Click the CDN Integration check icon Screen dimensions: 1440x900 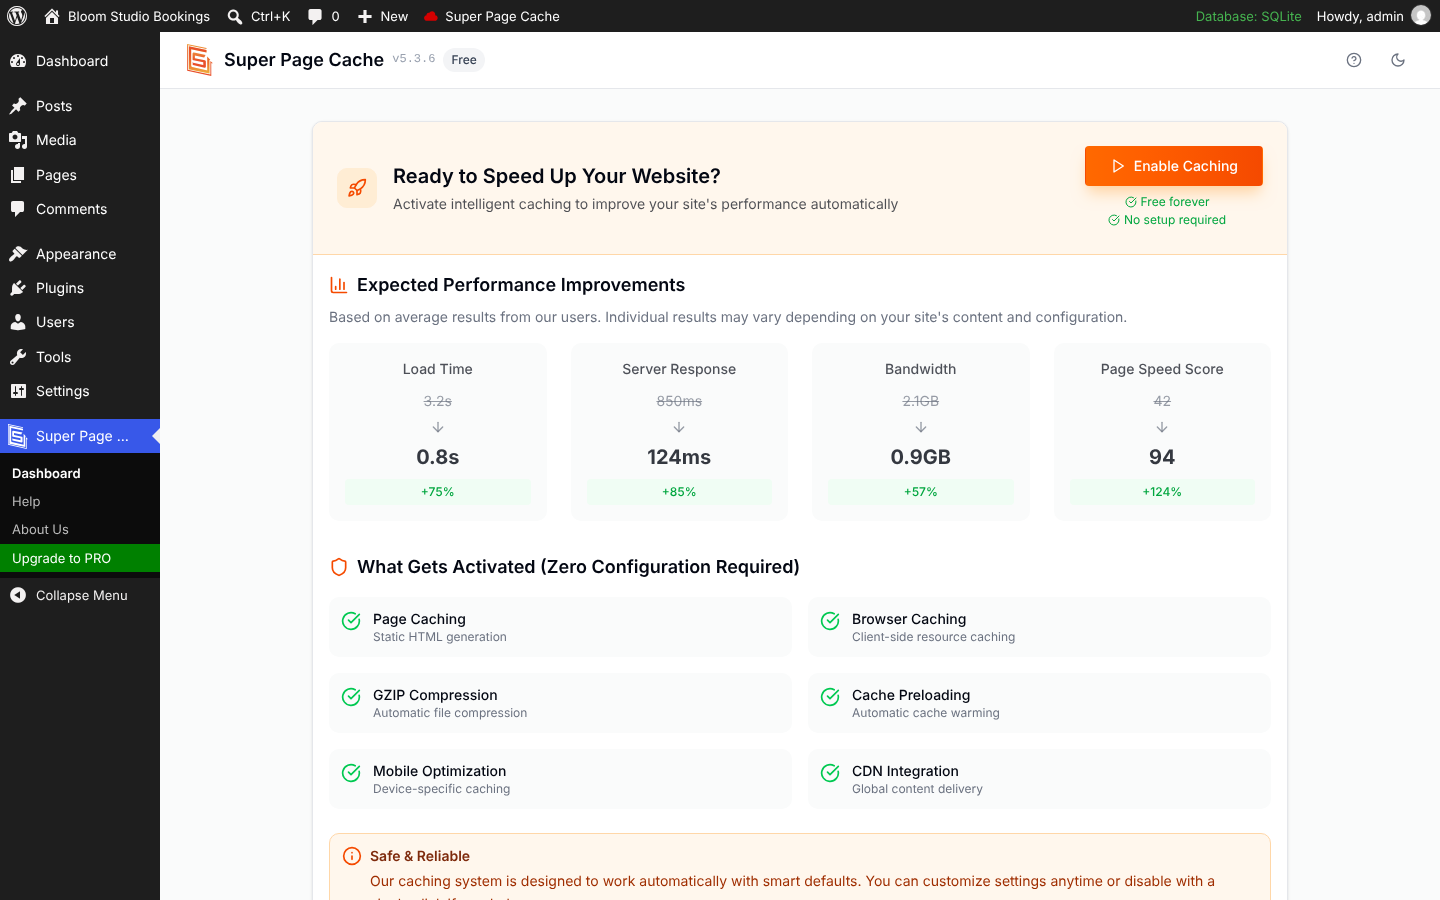pos(830,773)
